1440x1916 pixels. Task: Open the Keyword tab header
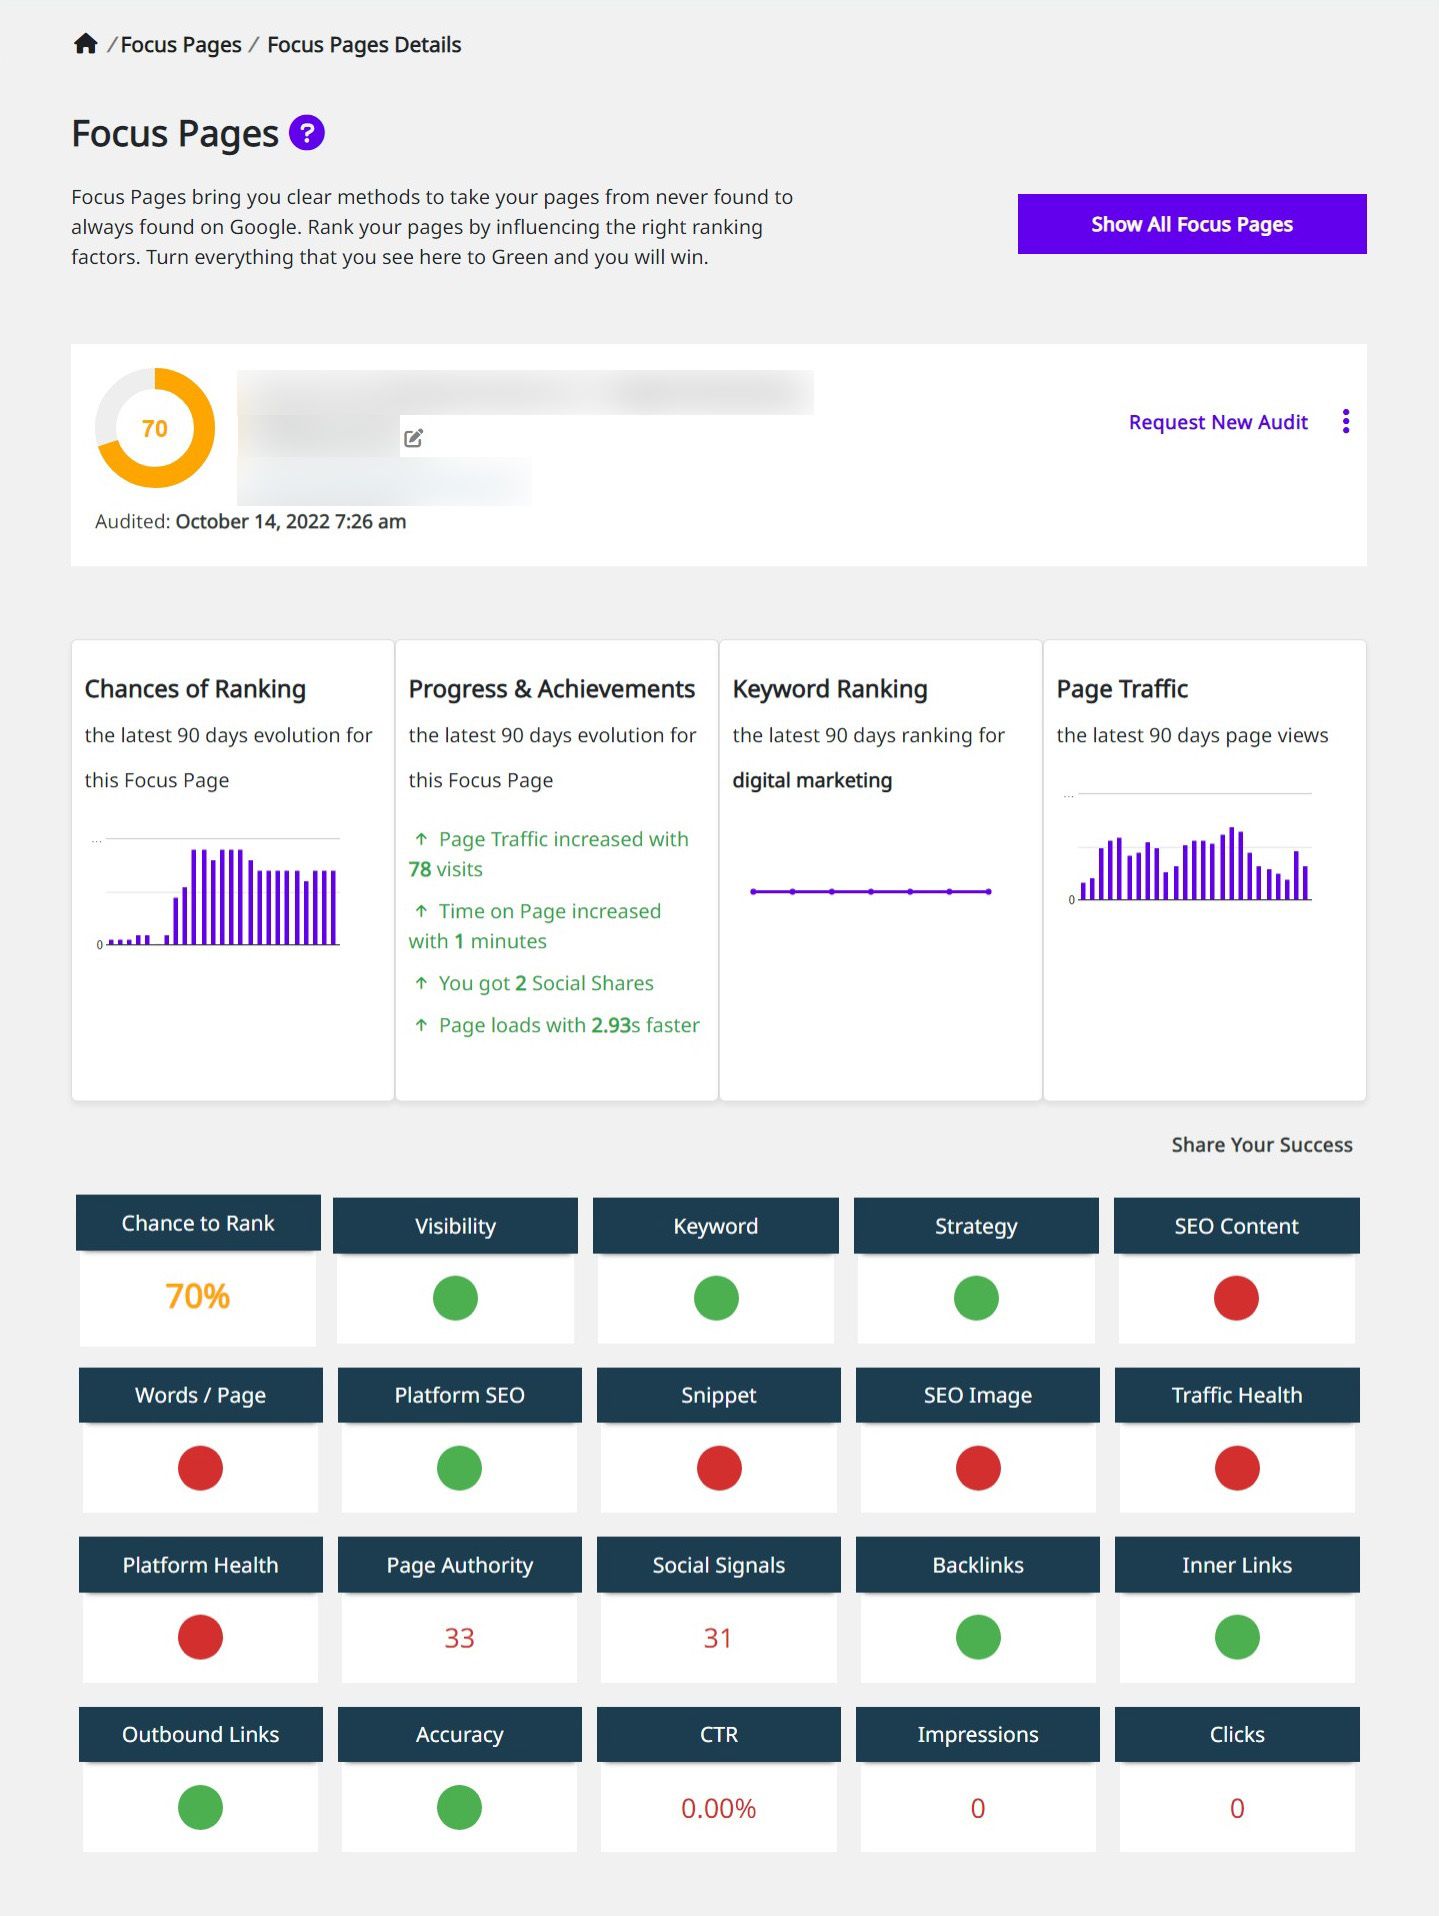[716, 1225]
